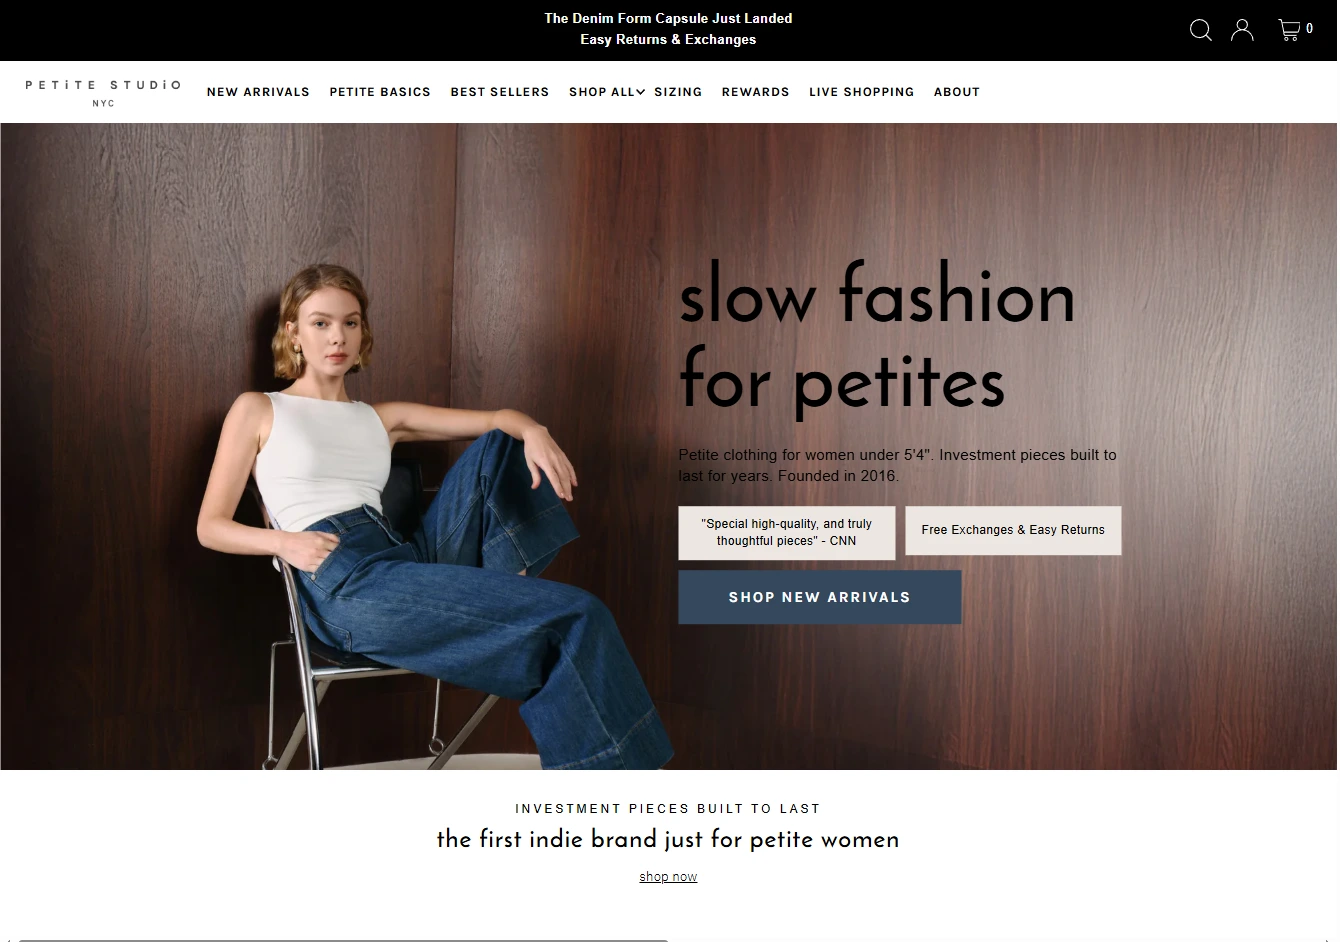Open the Rewards menu item

[756, 92]
